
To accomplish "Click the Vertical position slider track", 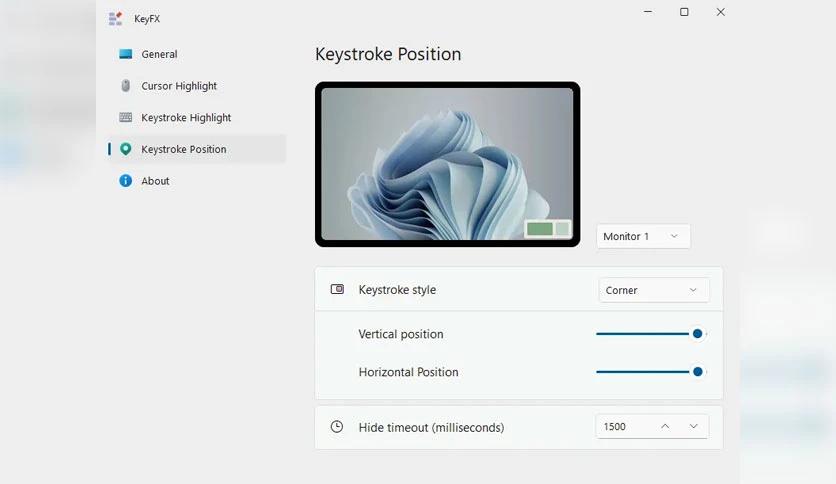I will (644, 334).
